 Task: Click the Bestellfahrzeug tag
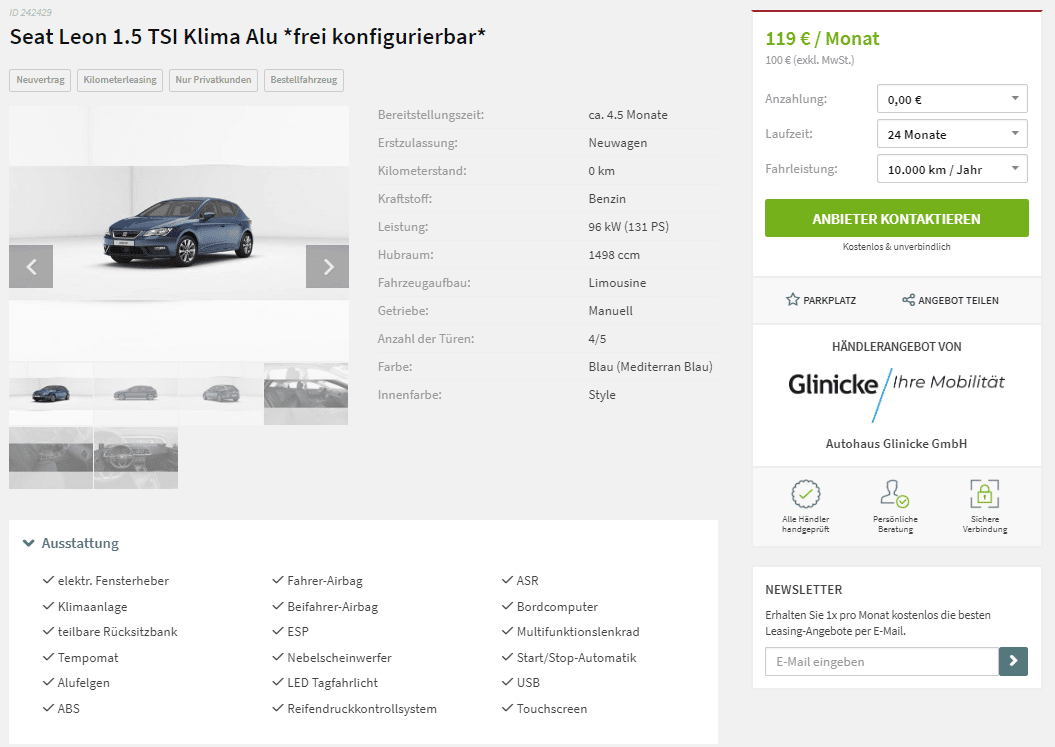coord(303,80)
